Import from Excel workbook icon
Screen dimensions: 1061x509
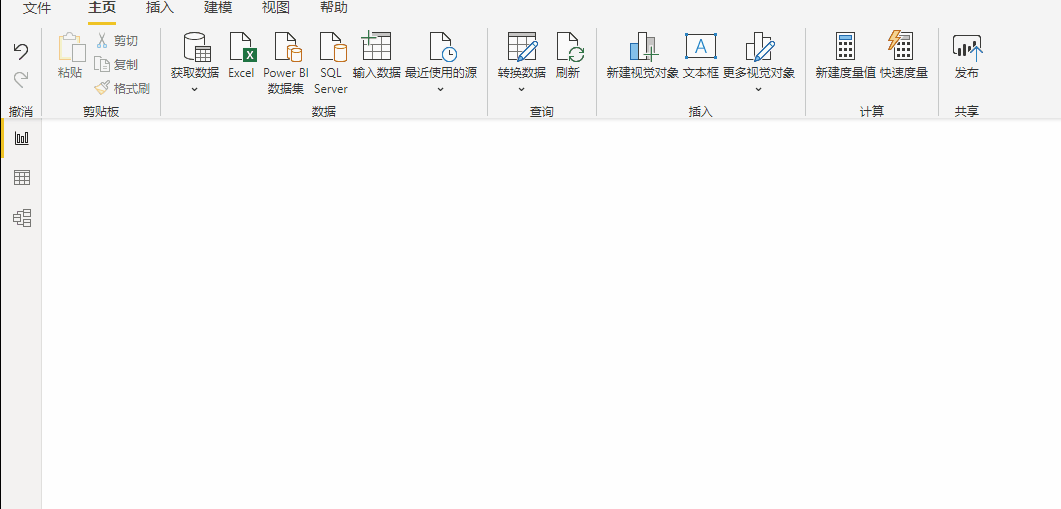(x=242, y=47)
